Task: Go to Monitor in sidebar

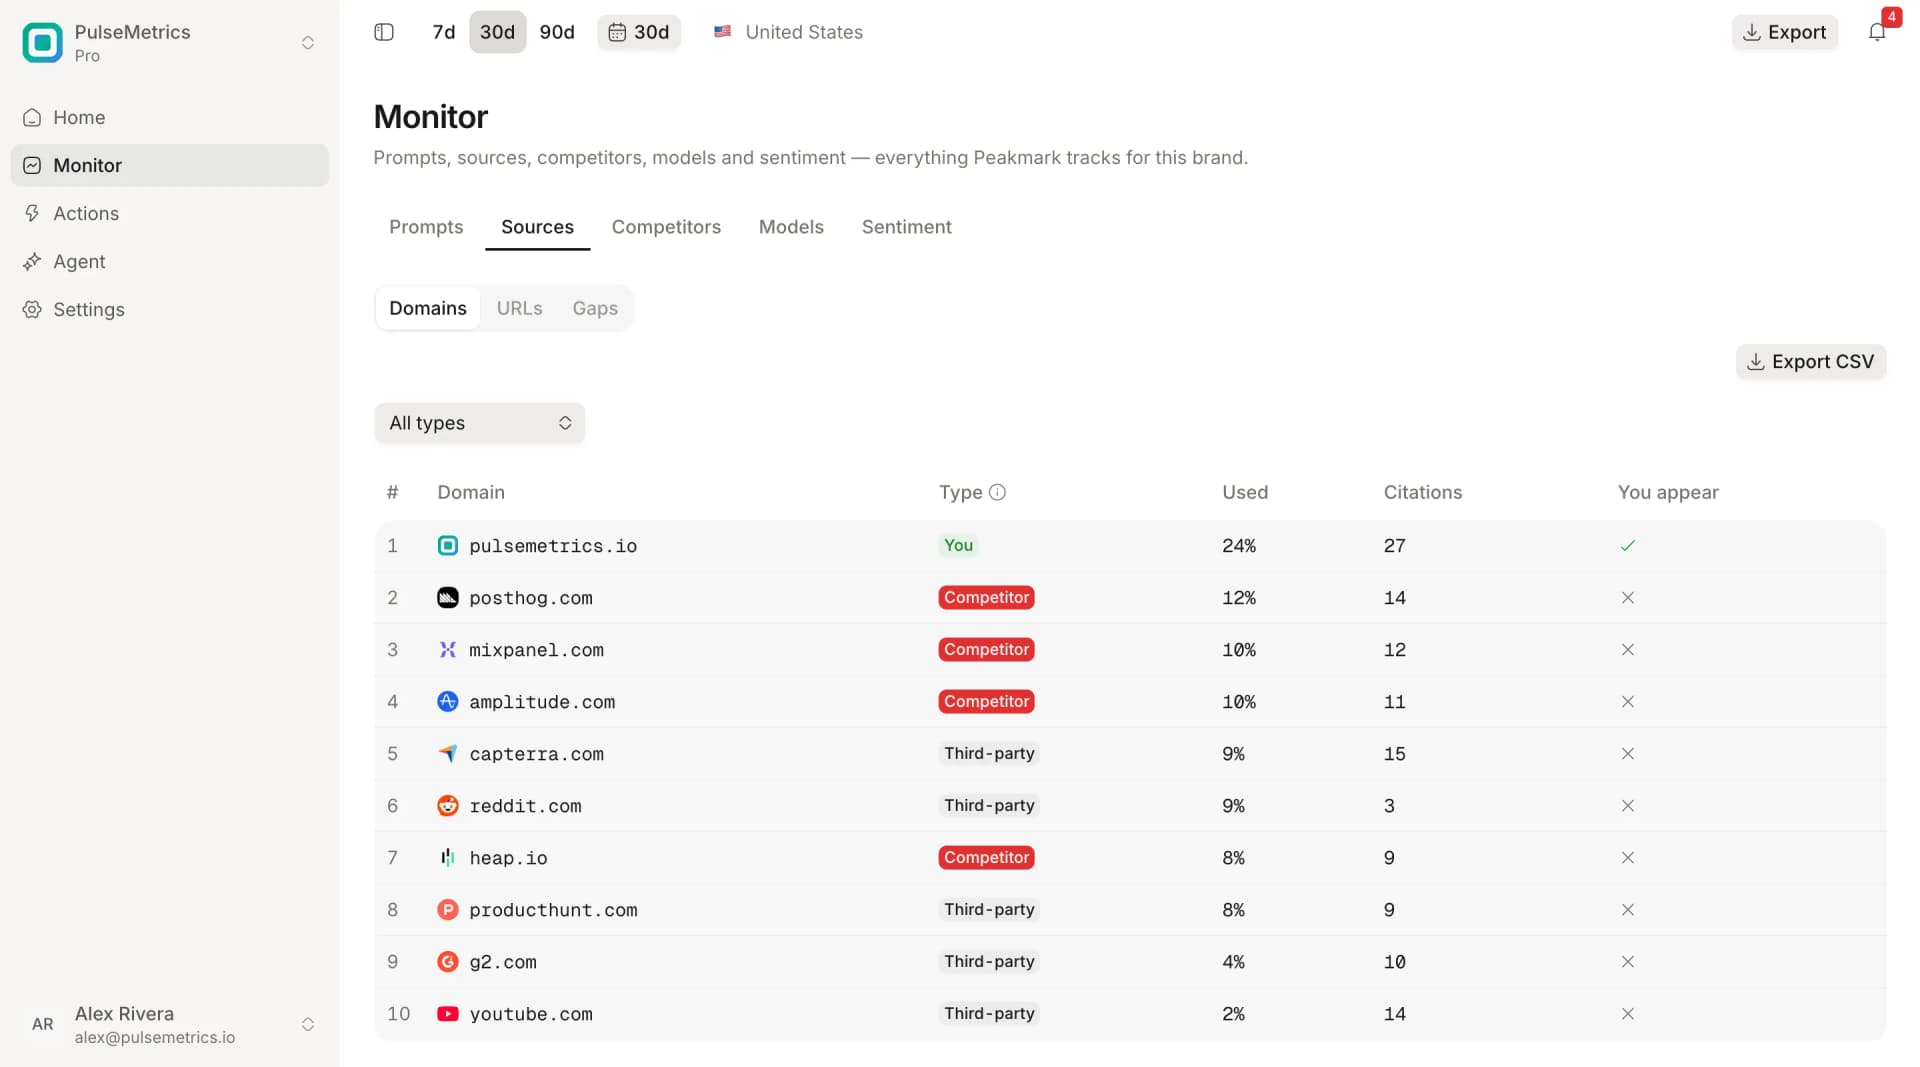Action: coord(170,165)
